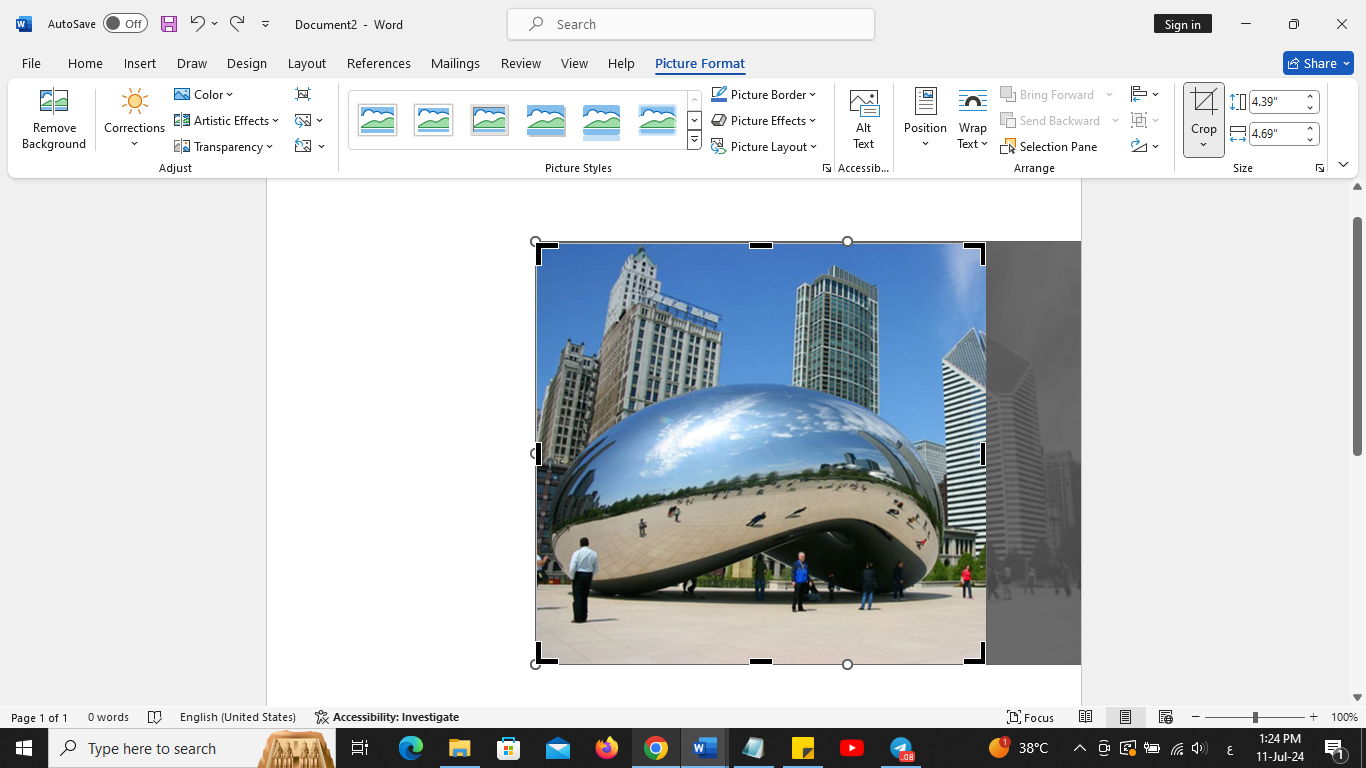Switch to the Home tab
Screen dimensions: 1366x768
coord(85,63)
